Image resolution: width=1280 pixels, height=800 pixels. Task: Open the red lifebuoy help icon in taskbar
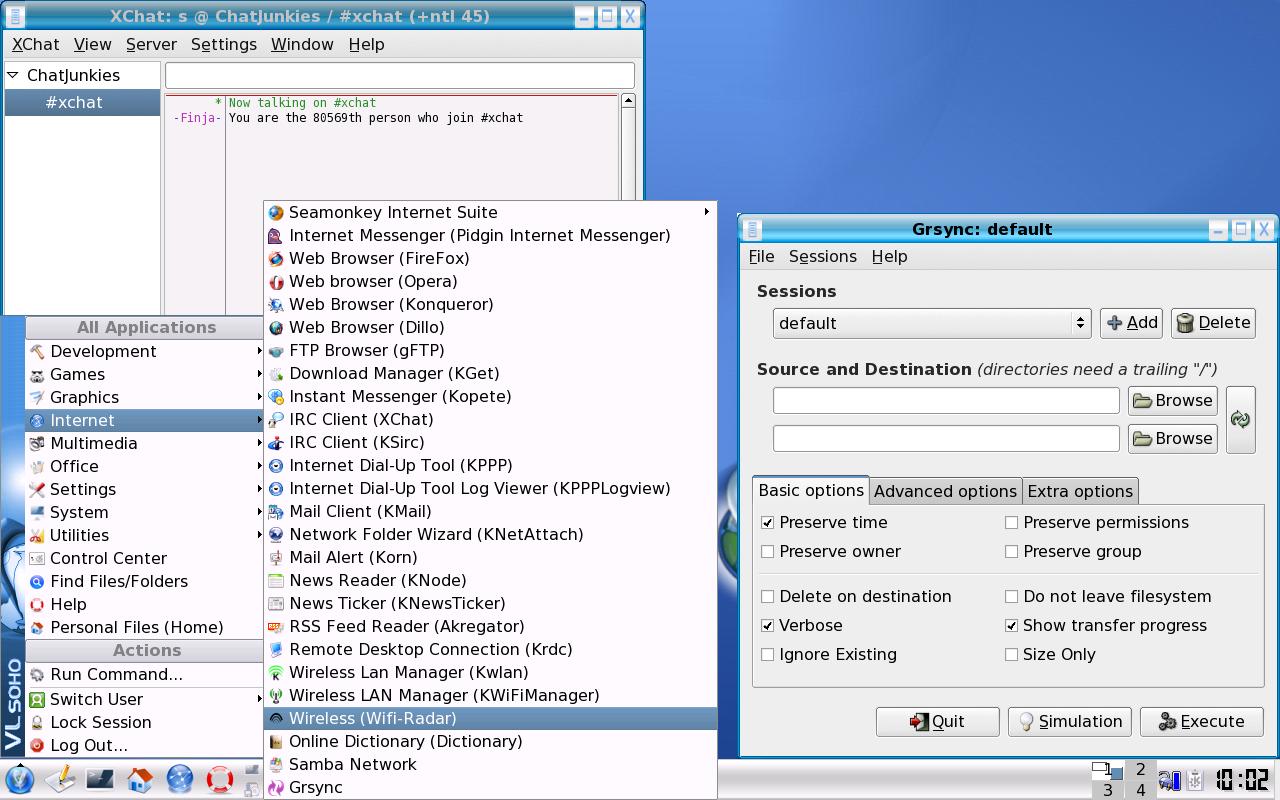click(220, 778)
